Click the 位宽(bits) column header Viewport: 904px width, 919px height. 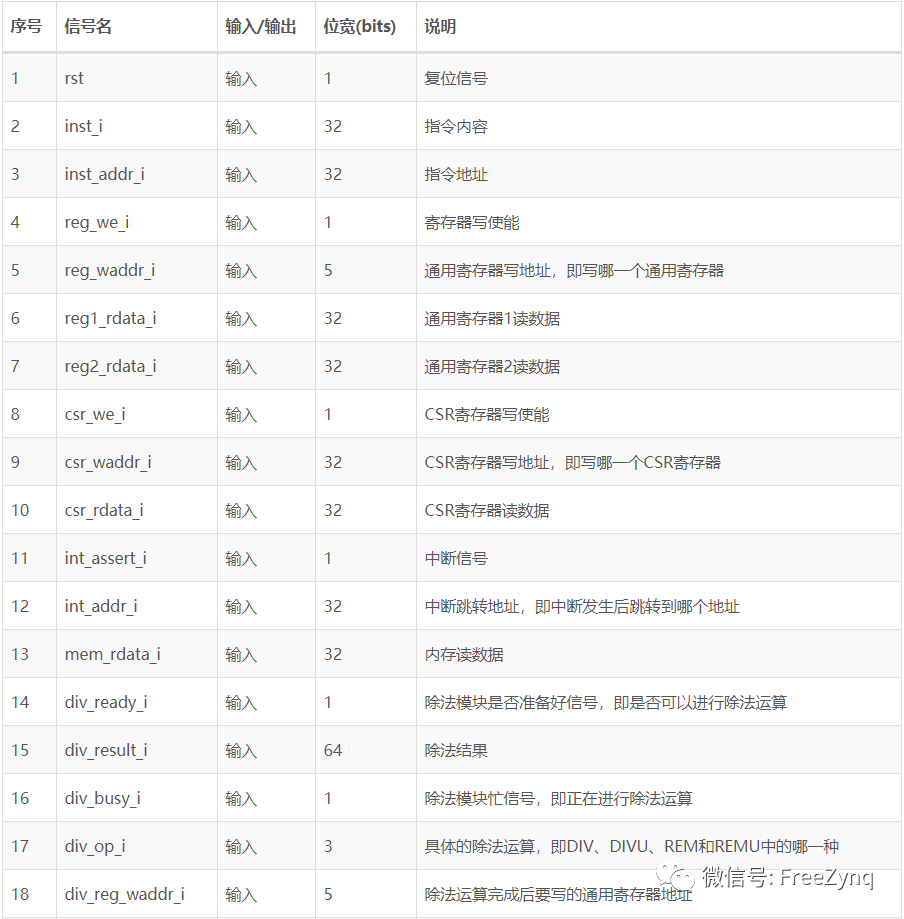[361, 27]
